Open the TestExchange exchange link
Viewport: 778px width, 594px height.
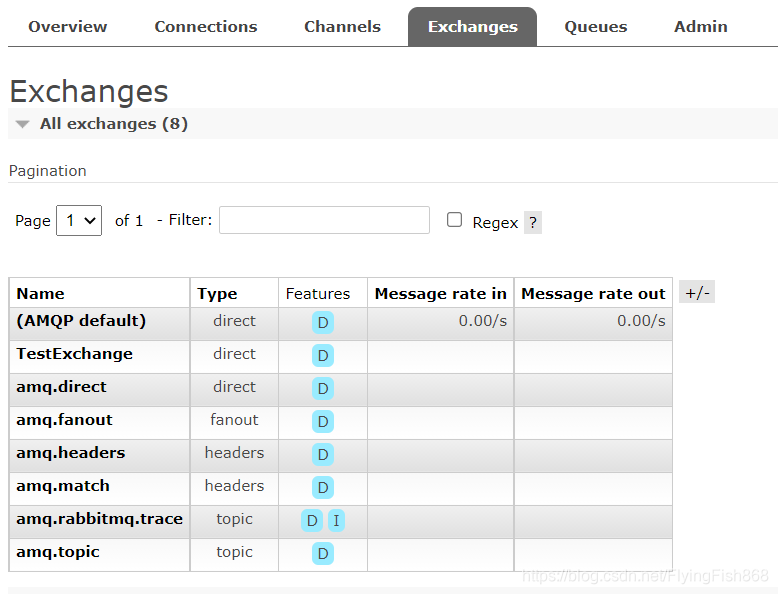coord(74,354)
